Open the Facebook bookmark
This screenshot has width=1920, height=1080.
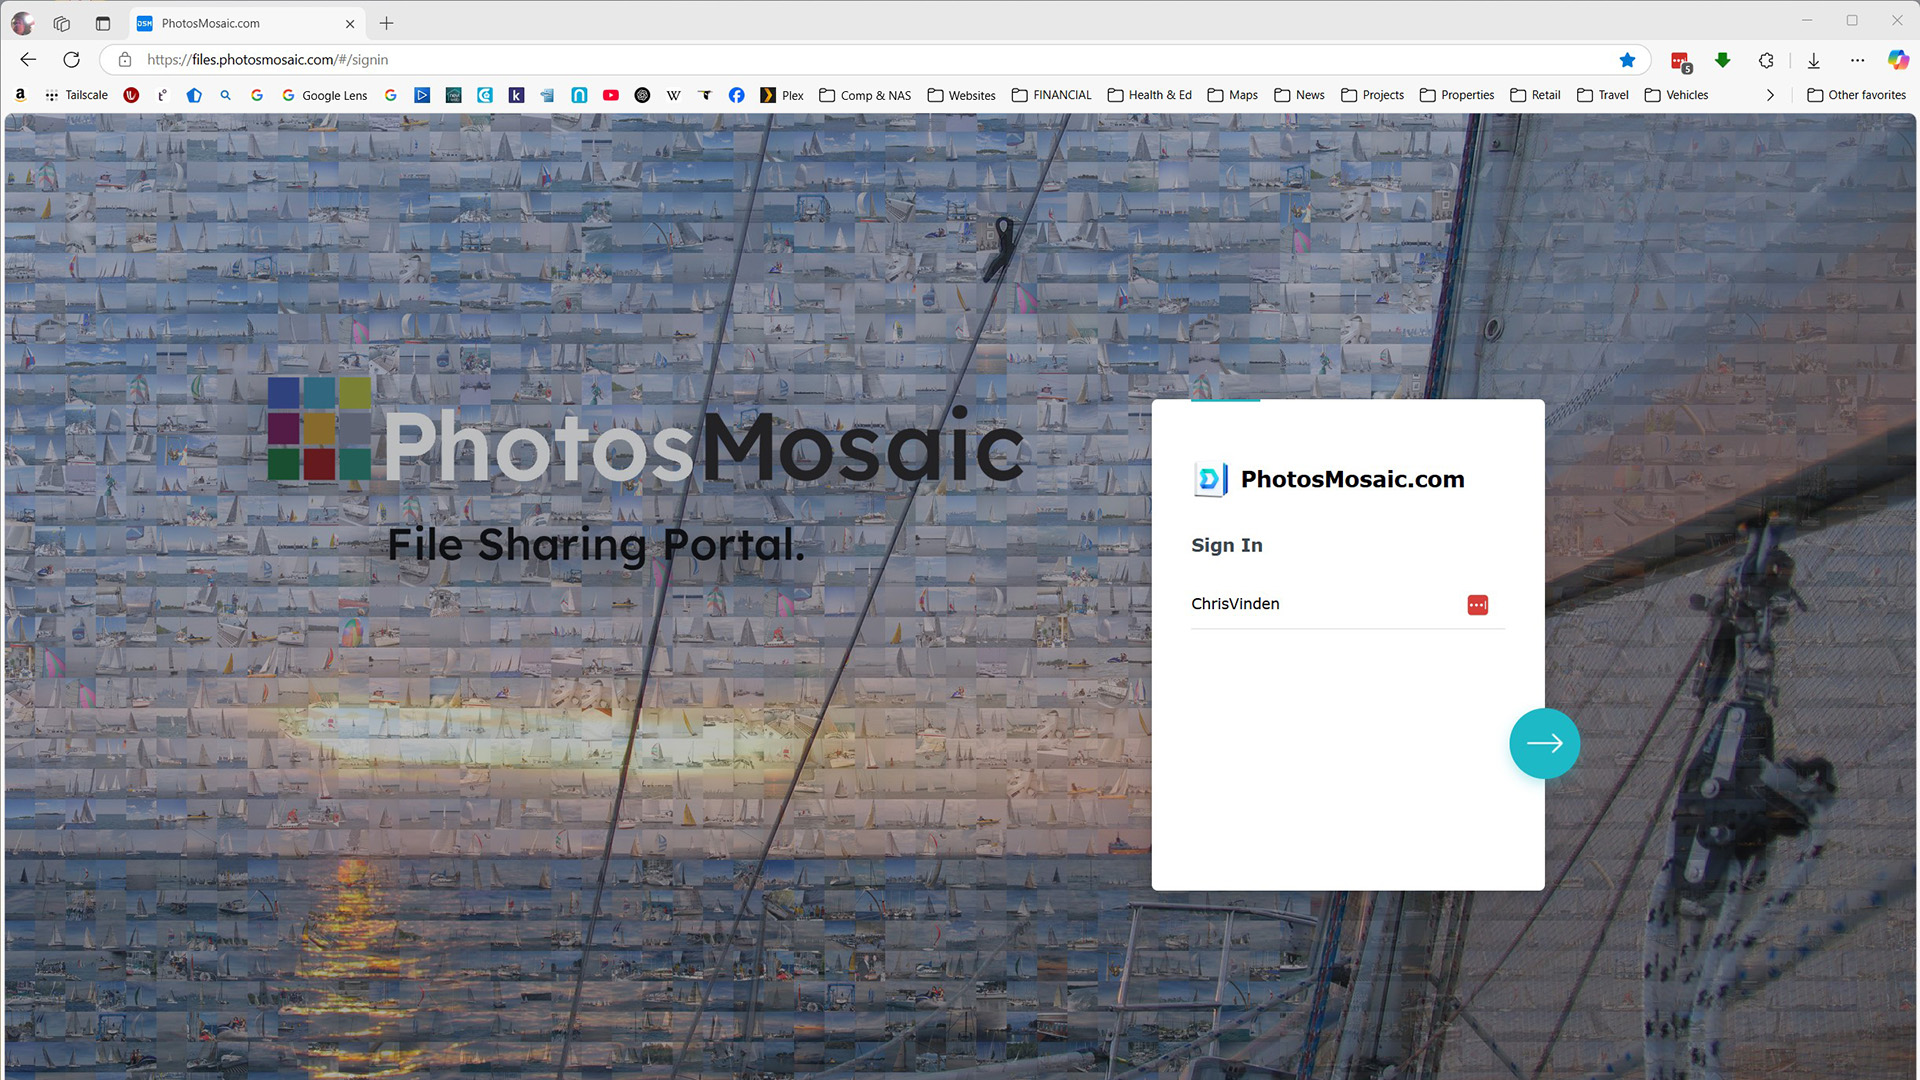pos(736,95)
